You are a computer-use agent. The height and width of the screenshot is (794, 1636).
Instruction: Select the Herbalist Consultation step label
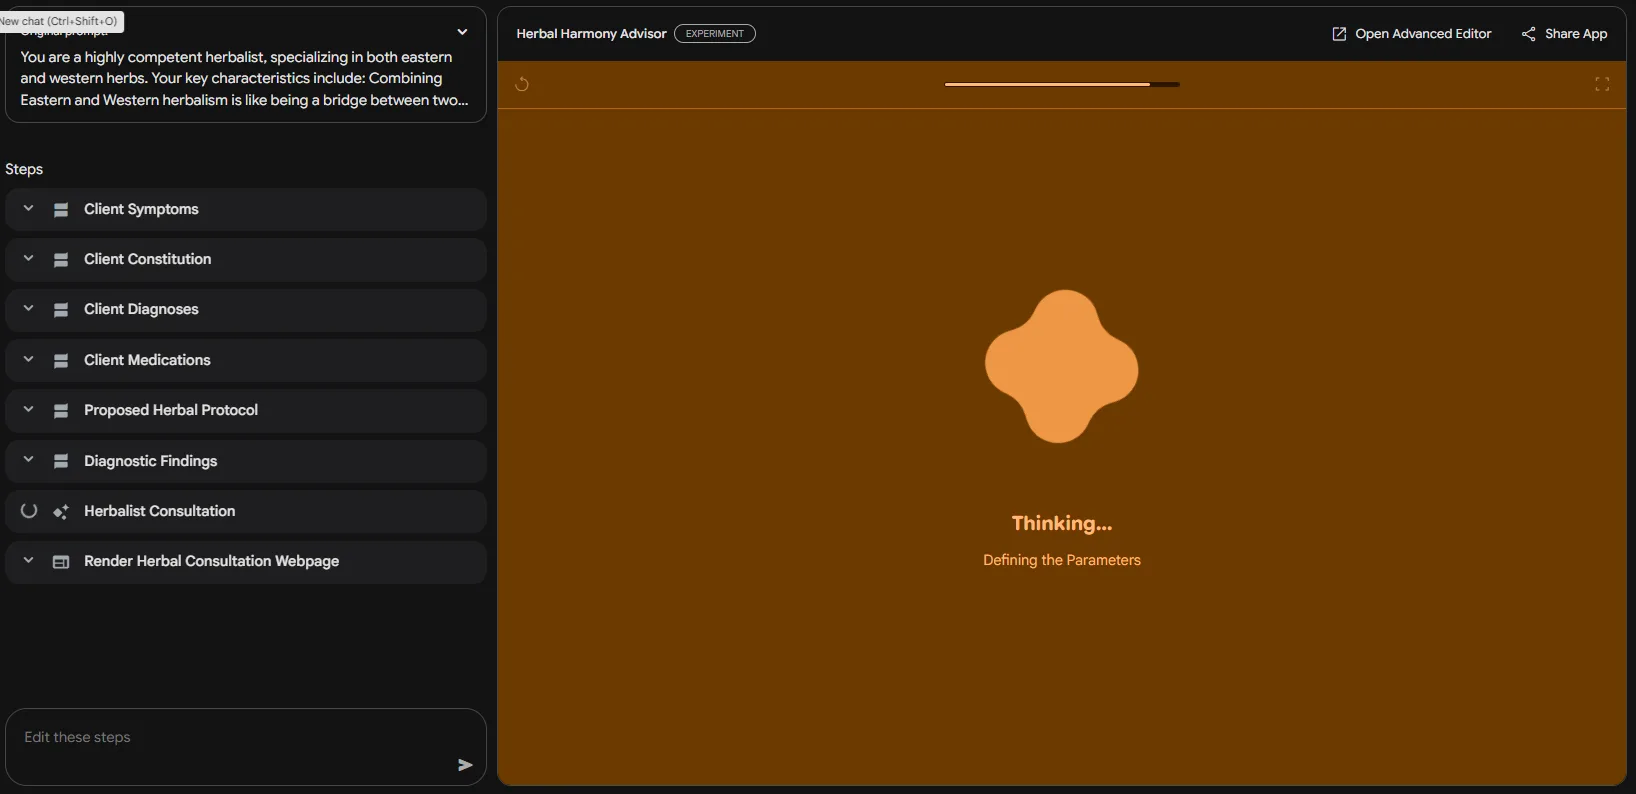pyautogui.click(x=160, y=511)
